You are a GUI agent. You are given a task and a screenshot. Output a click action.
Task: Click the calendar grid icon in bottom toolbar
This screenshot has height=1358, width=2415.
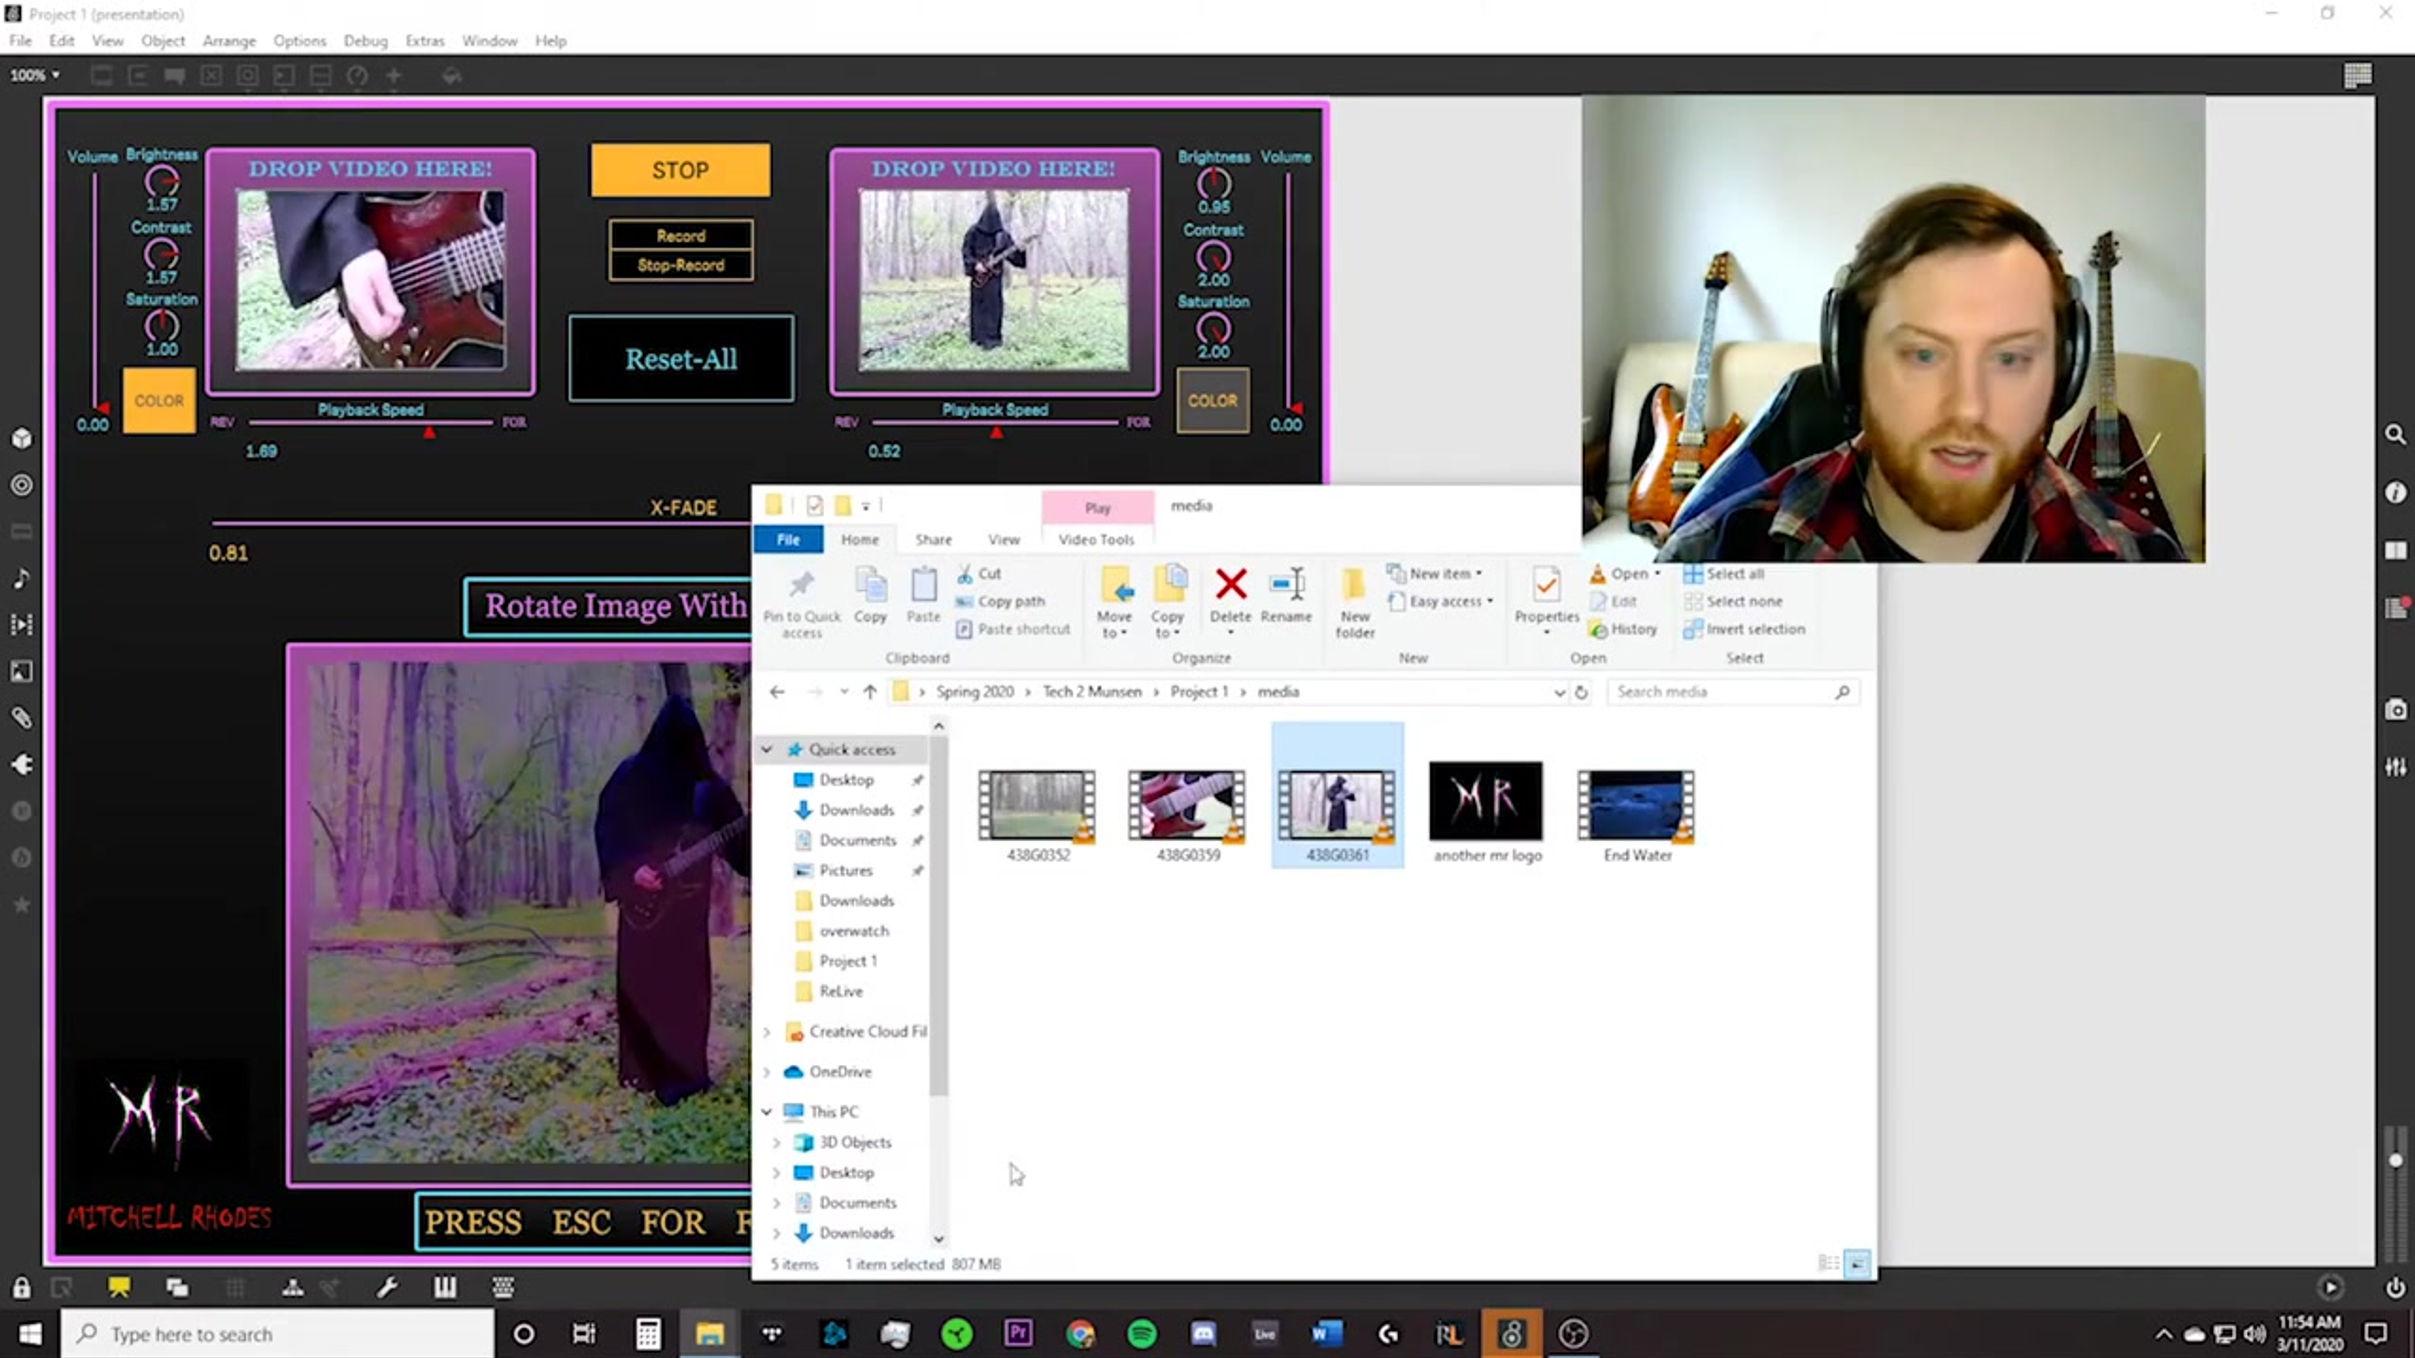tap(503, 1288)
